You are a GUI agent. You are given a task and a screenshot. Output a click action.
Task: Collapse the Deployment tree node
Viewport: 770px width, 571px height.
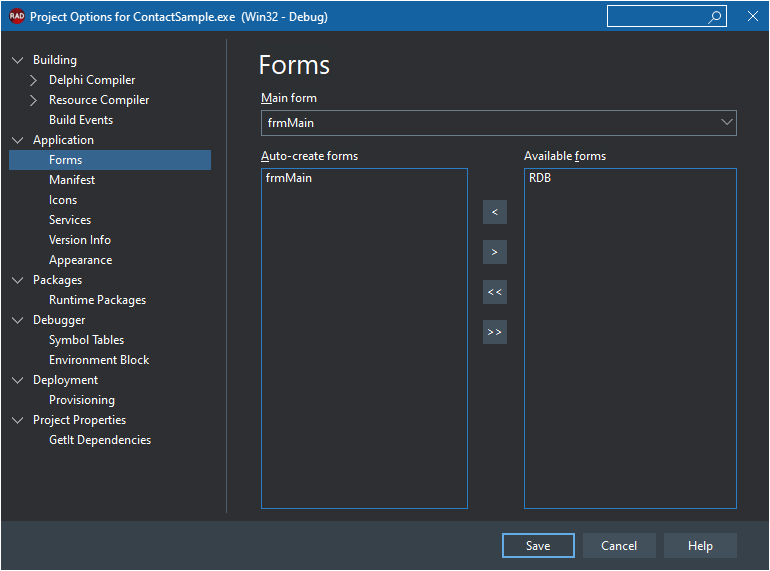click(x=18, y=380)
